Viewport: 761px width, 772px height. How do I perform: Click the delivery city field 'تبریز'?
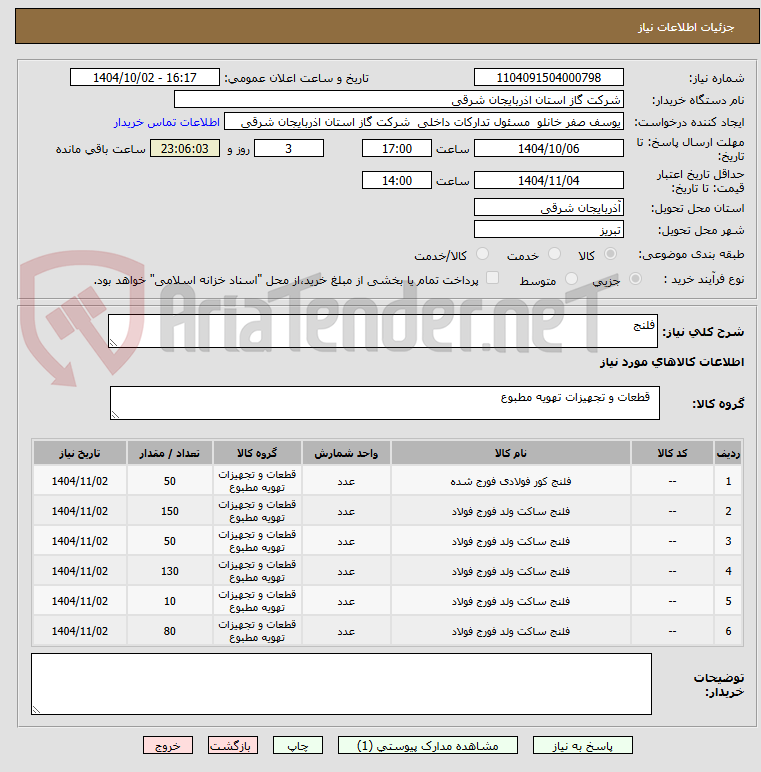(x=548, y=230)
